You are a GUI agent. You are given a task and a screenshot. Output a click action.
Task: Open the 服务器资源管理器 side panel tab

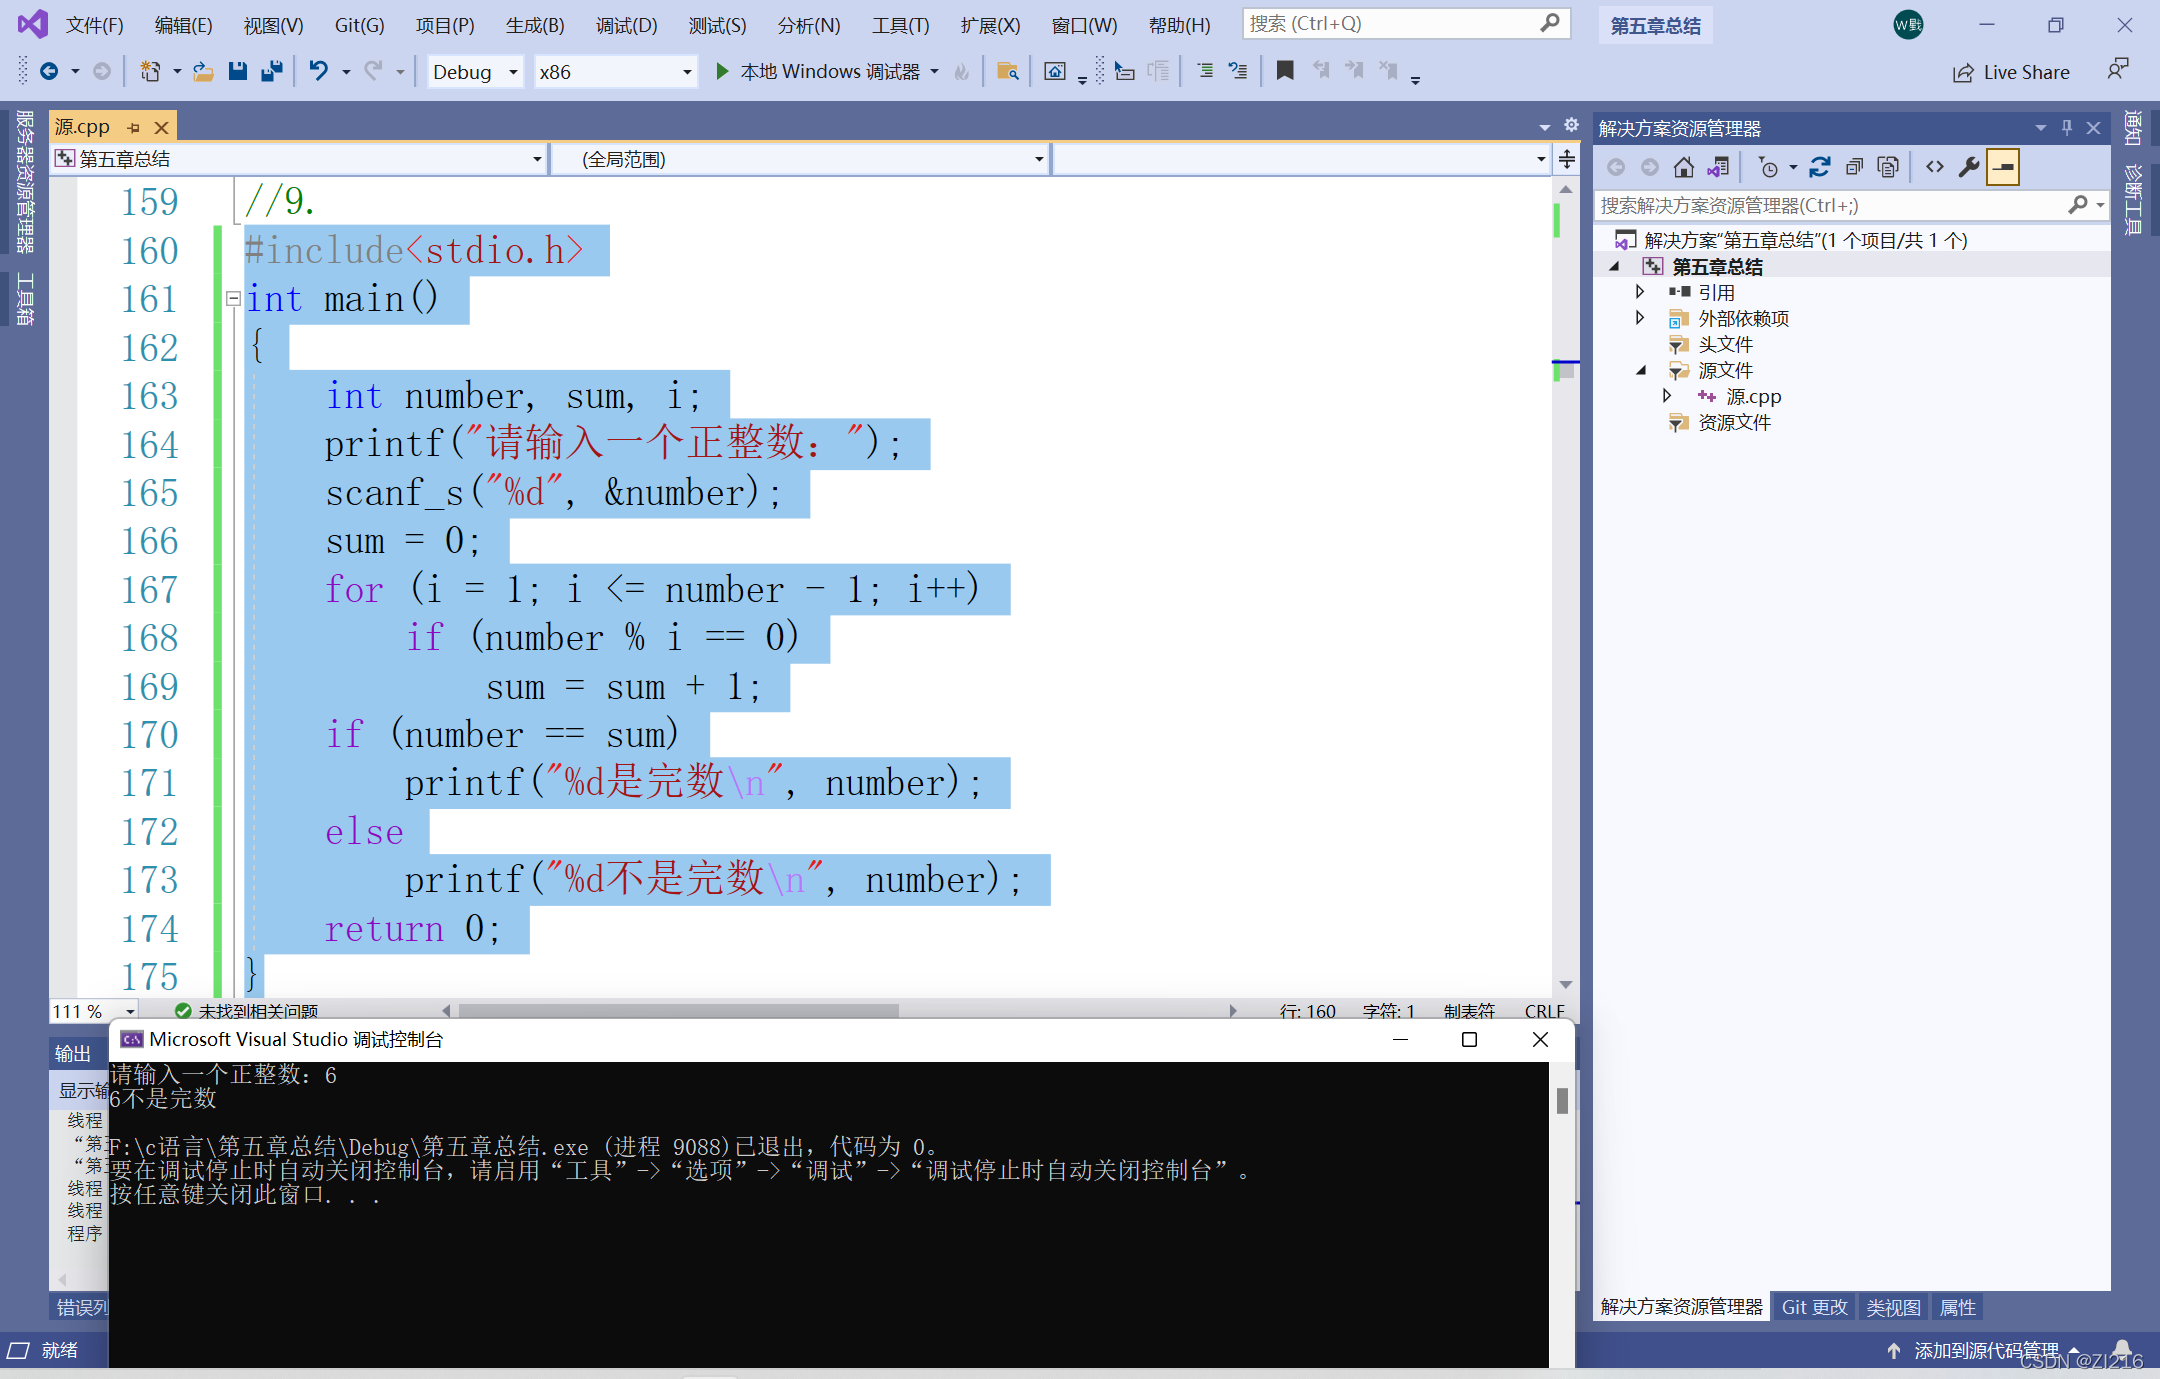tap(25, 181)
